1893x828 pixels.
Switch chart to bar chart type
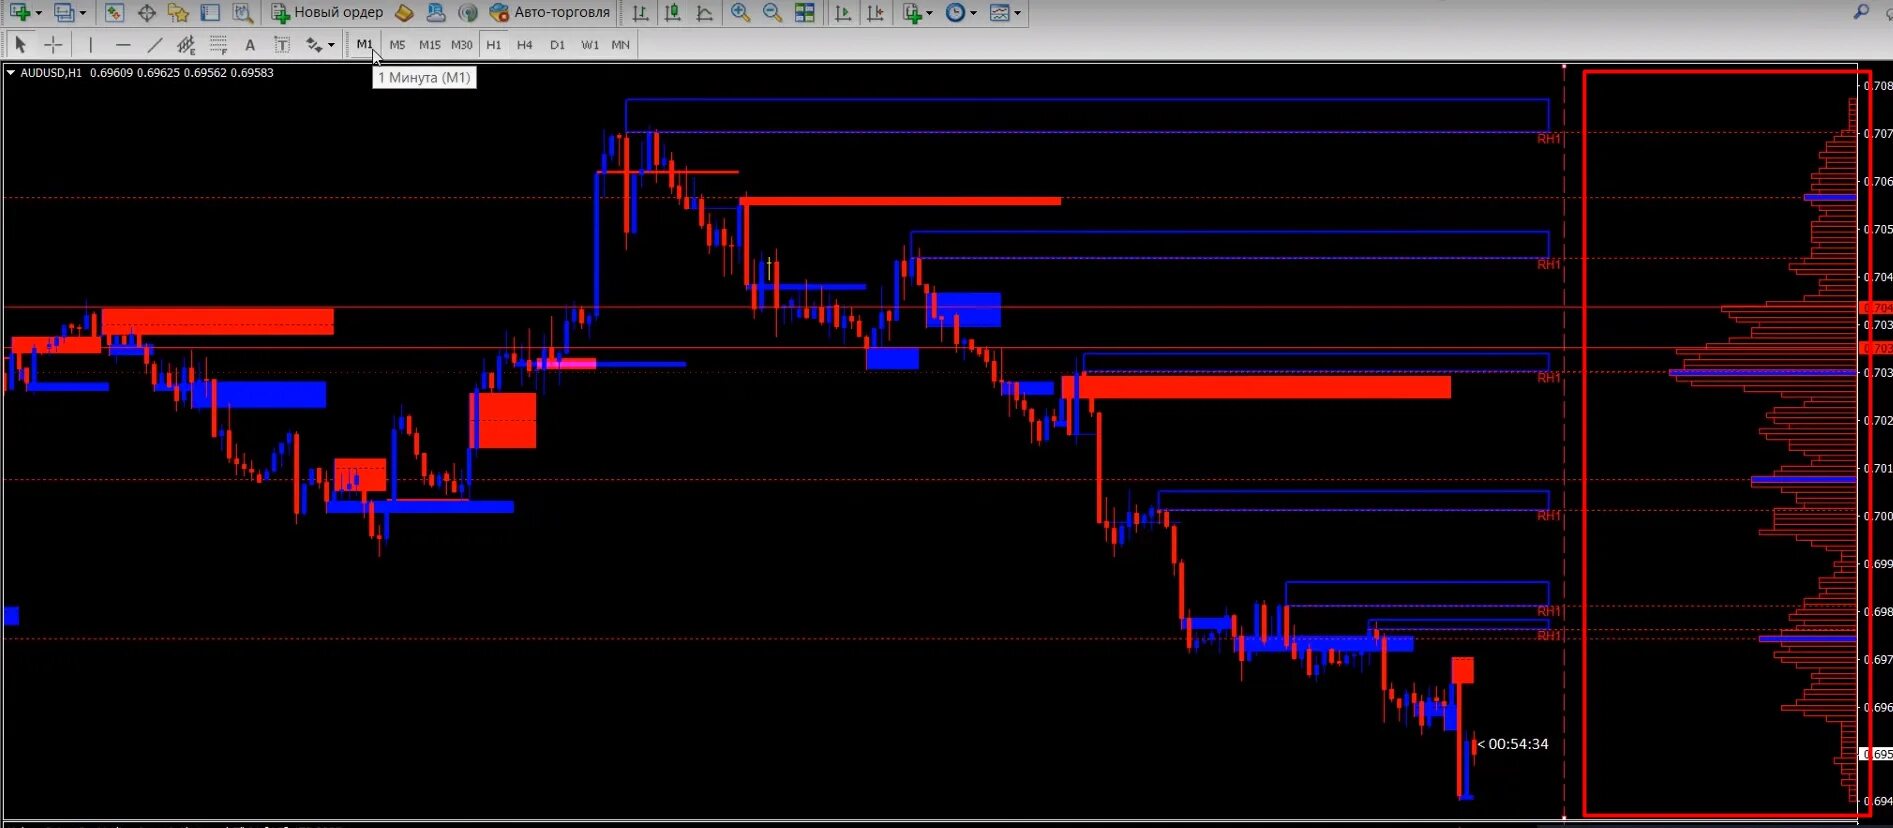640,13
